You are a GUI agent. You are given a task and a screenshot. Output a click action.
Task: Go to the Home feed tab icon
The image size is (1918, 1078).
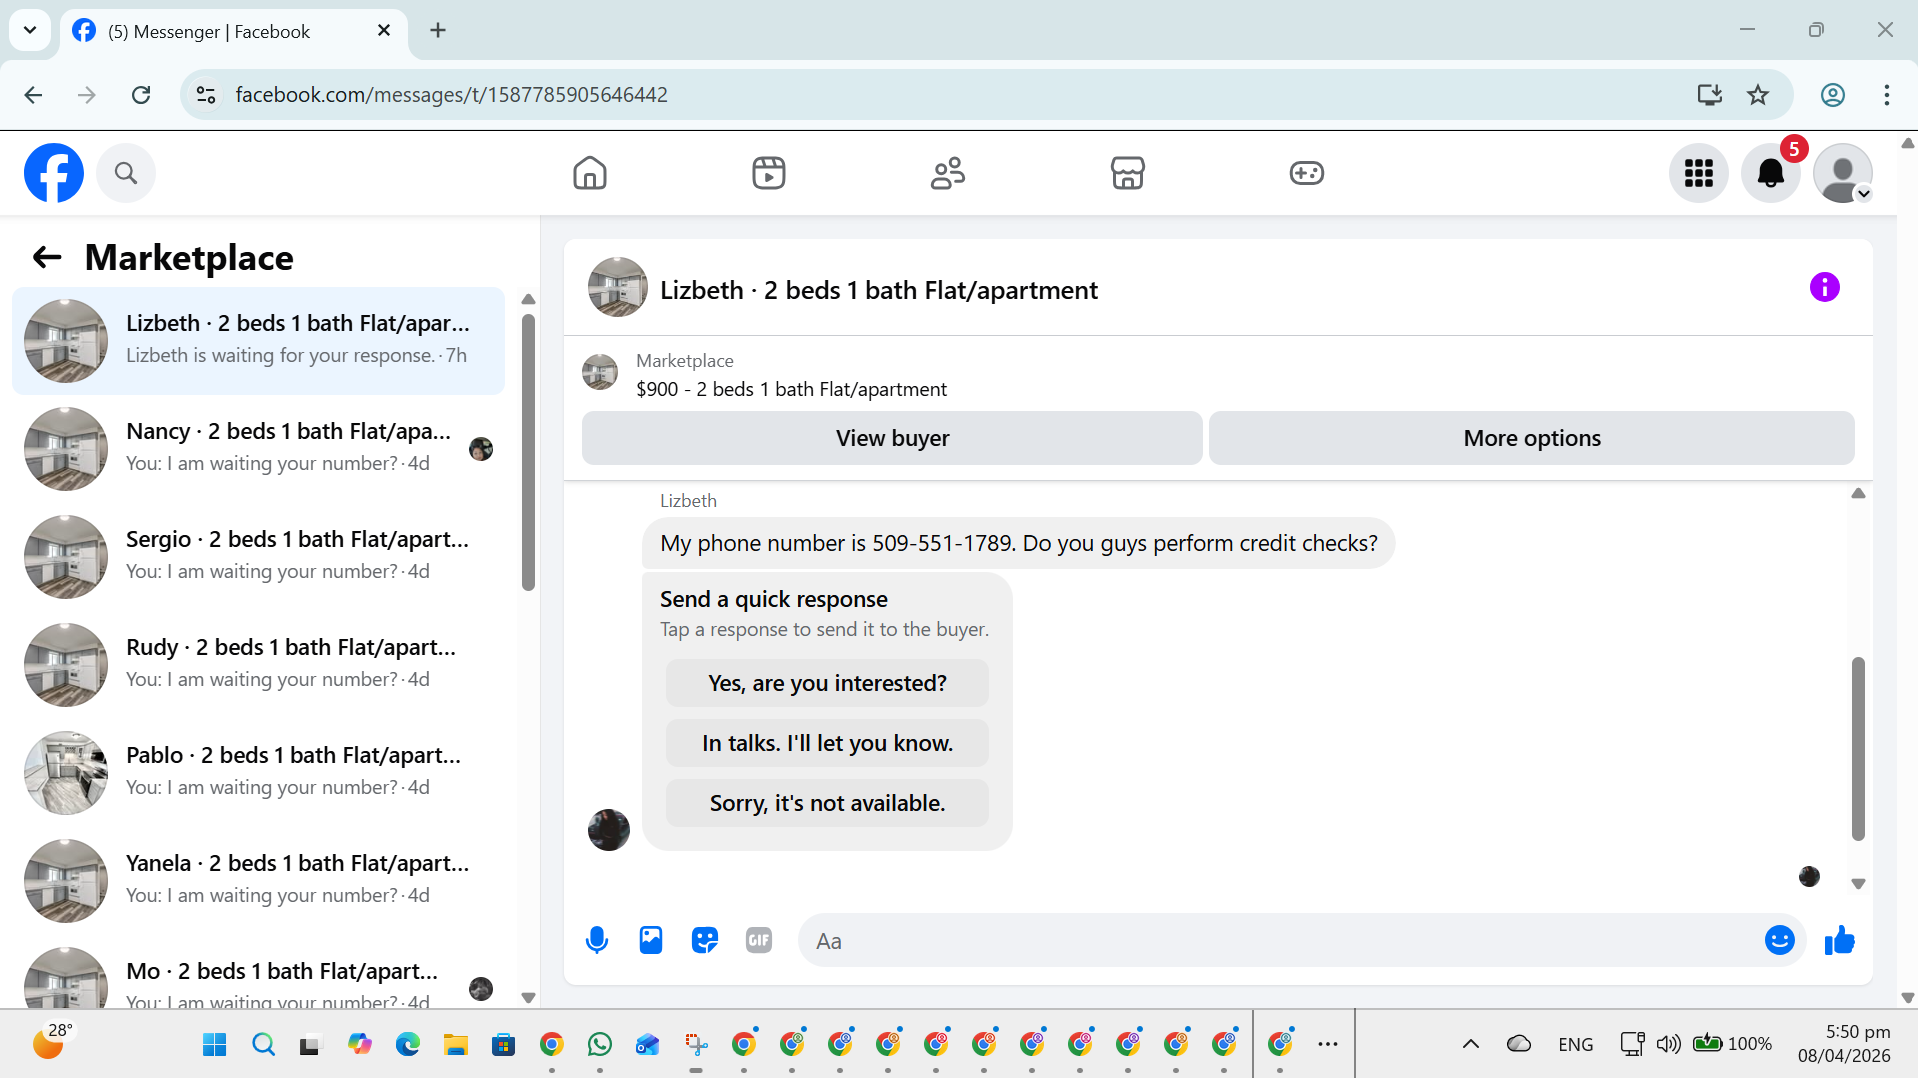(x=590, y=173)
